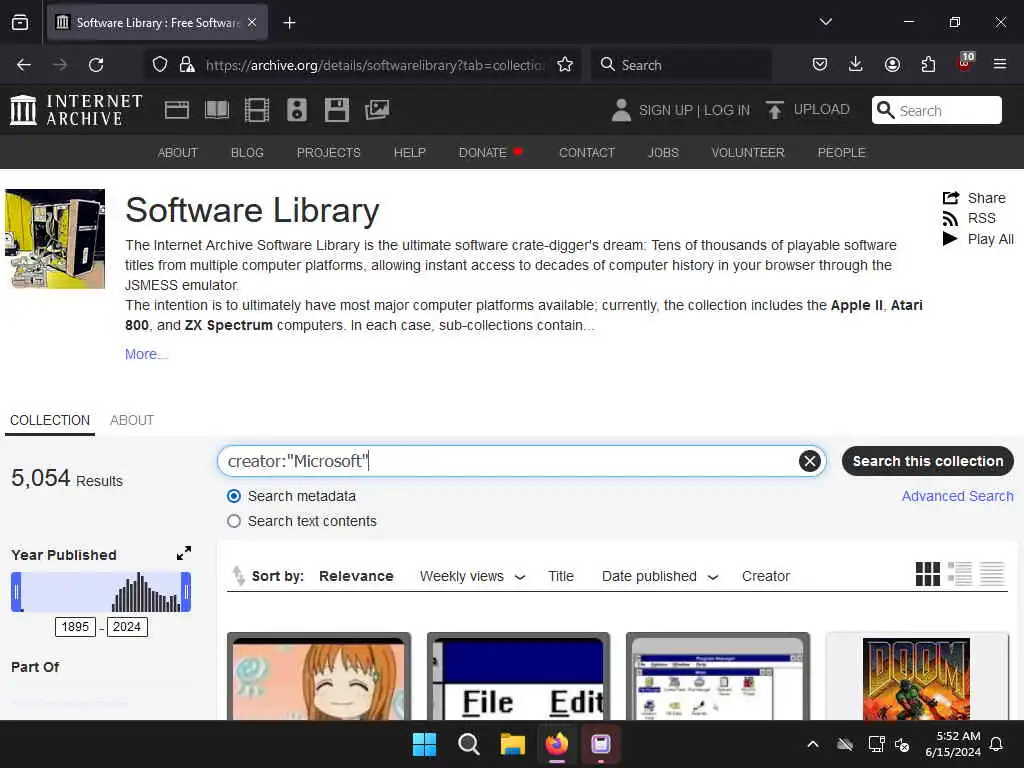The height and width of the screenshot is (768, 1024).
Task: Open a new browser tab
Action: tap(289, 23)
